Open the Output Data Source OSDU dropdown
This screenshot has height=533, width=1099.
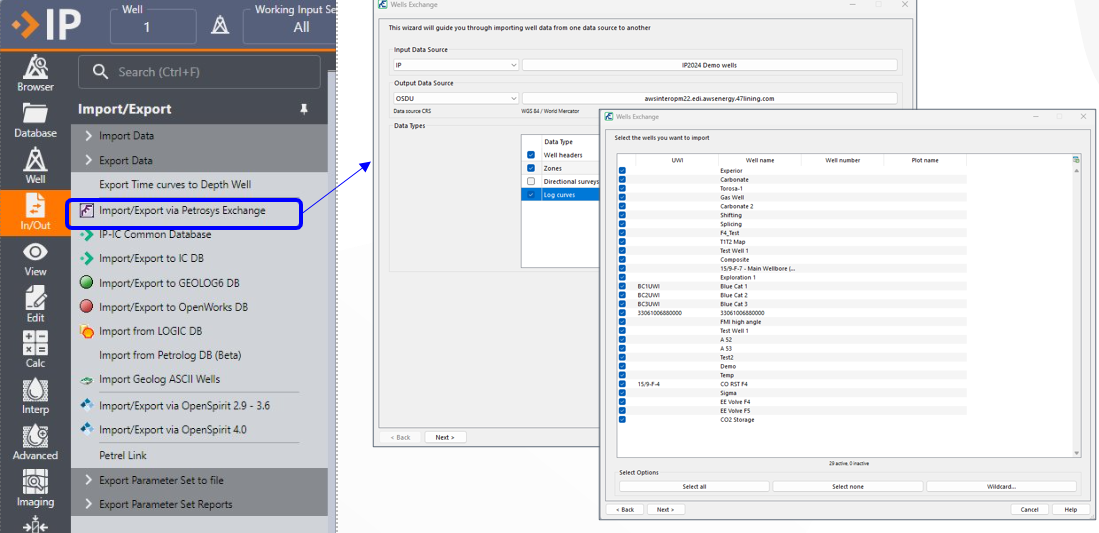(456, 99)
